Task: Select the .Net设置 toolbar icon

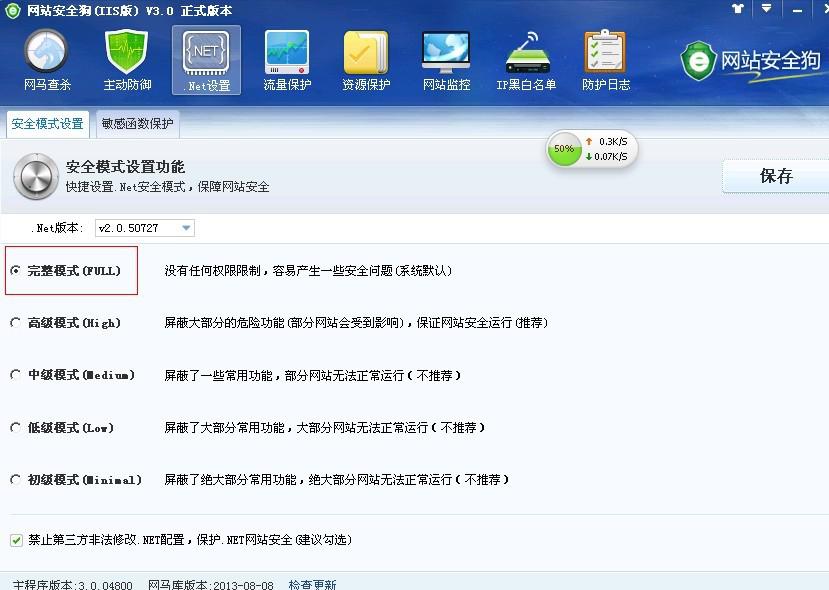Action: 206,60
